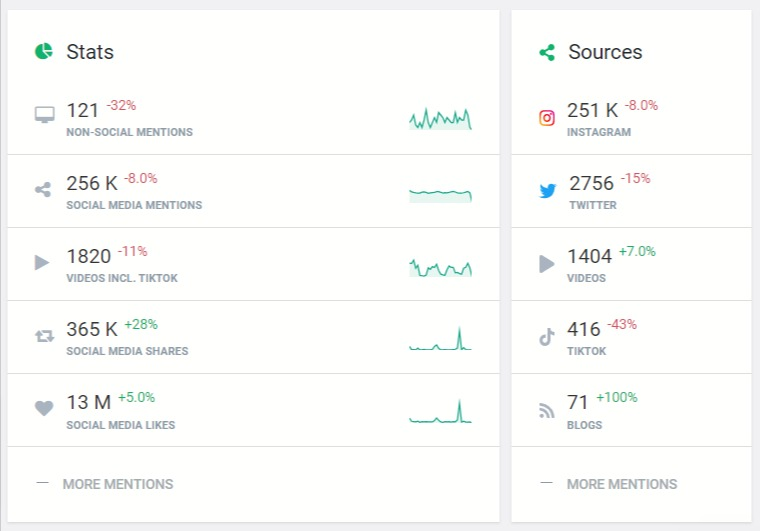
Task: Select the 256 K social mentions value
Action: coord(92,184)
